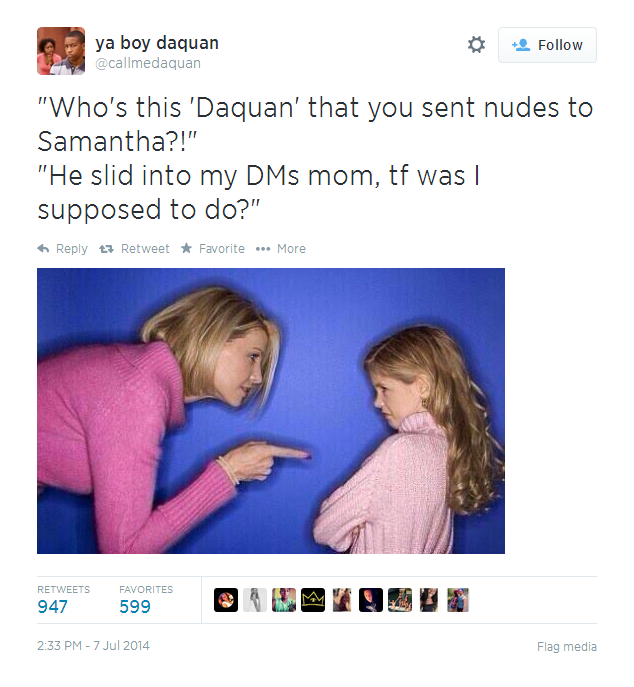Click the Favorite star icon
The height and width of the screenshot is (687, 634).
pos(186,248)
